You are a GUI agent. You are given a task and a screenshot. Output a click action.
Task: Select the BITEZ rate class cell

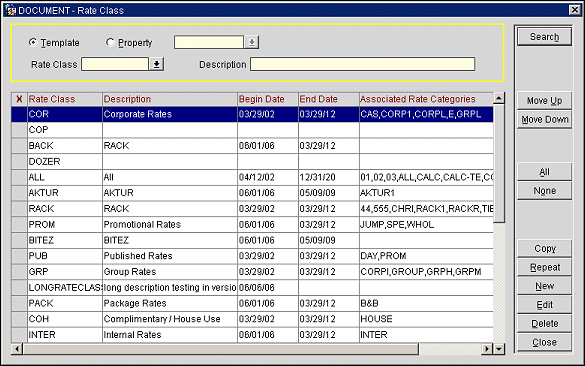pos(65,240)
